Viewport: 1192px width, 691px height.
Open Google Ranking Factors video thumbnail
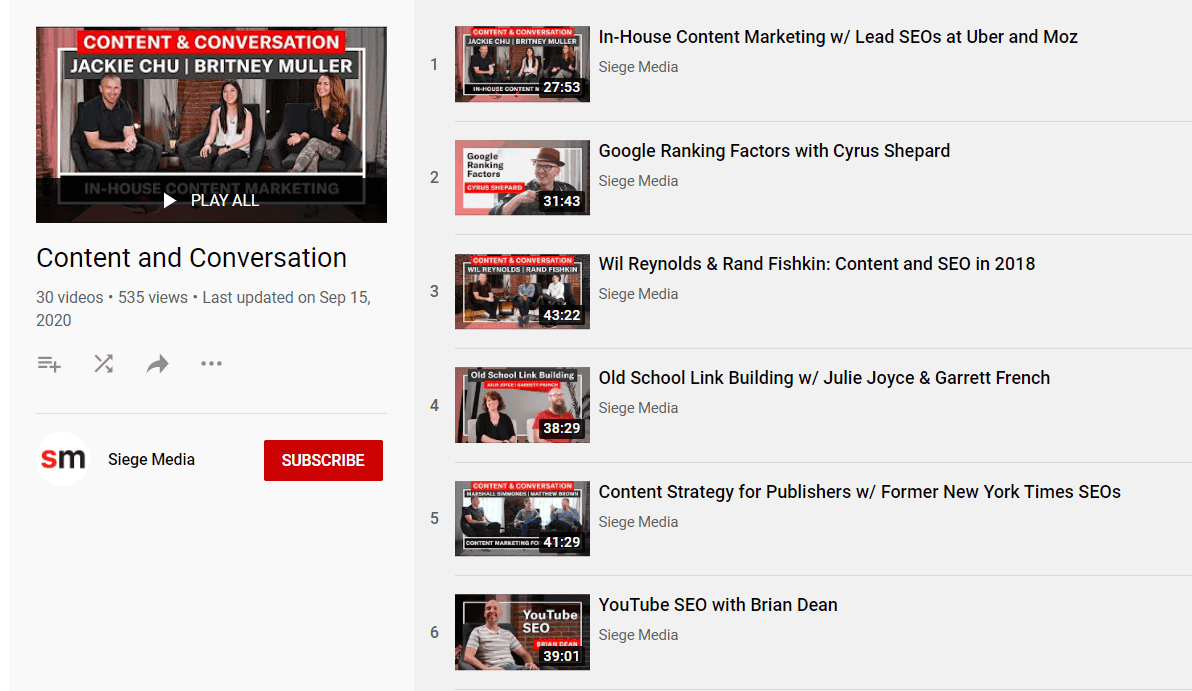tap(522, 178)
